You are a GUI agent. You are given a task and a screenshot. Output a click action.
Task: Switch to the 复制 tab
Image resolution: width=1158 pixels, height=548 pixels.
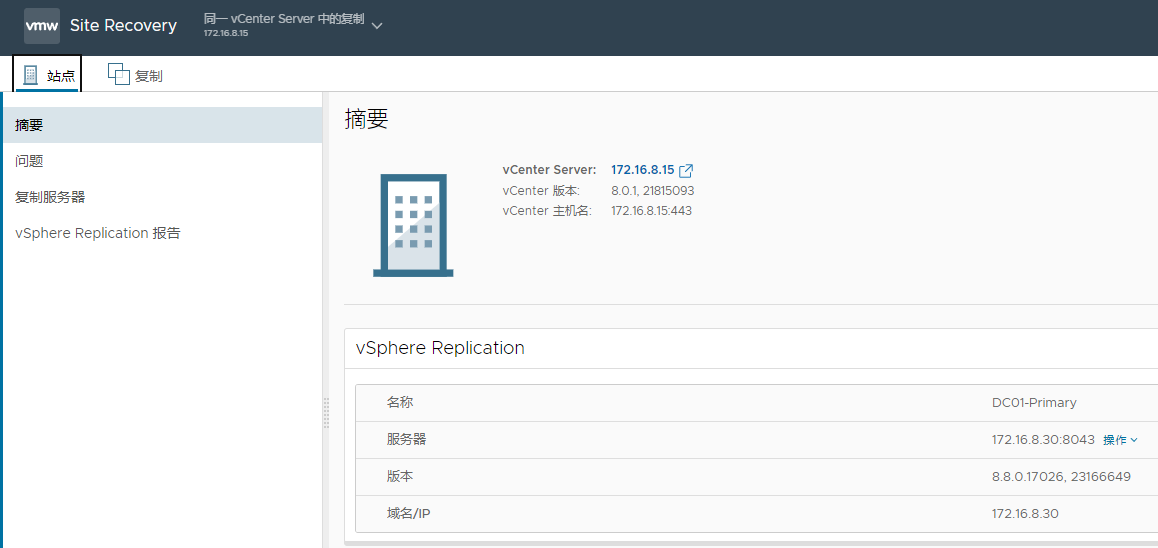135,75
